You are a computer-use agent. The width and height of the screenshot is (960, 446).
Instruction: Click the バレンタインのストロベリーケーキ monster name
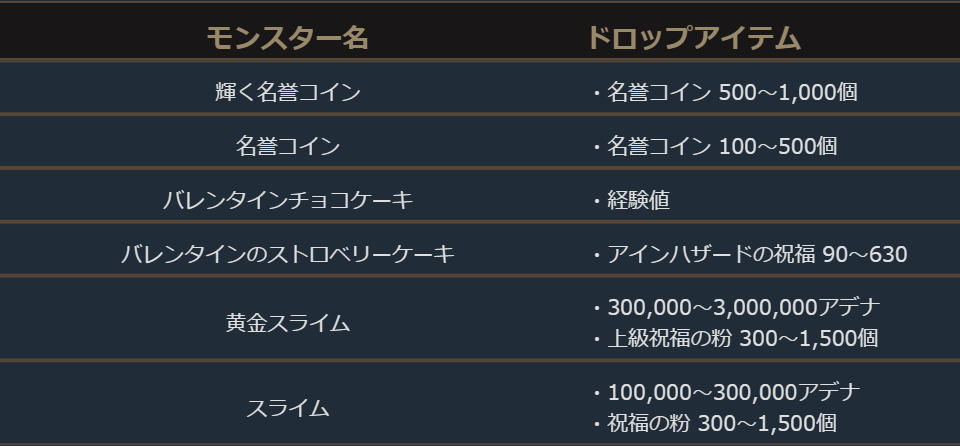287,254
